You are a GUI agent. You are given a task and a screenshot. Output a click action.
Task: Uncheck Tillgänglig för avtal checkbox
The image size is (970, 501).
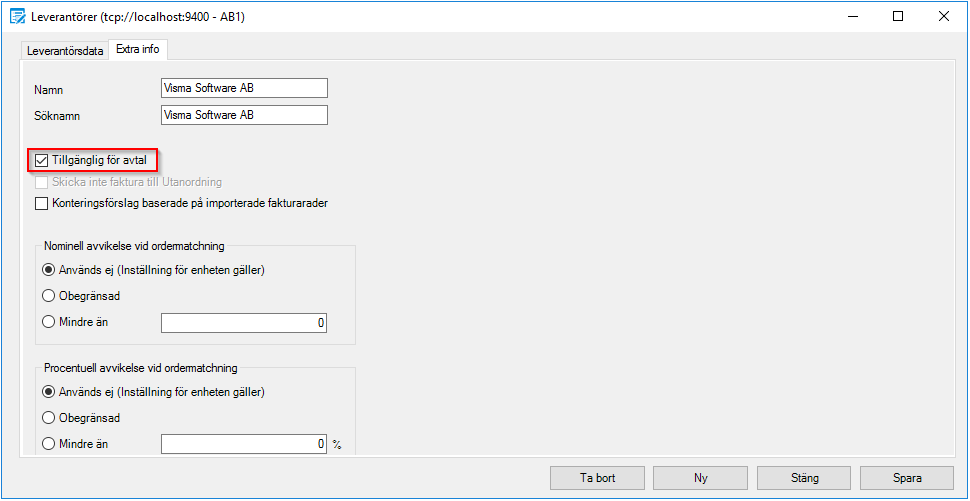41,161
